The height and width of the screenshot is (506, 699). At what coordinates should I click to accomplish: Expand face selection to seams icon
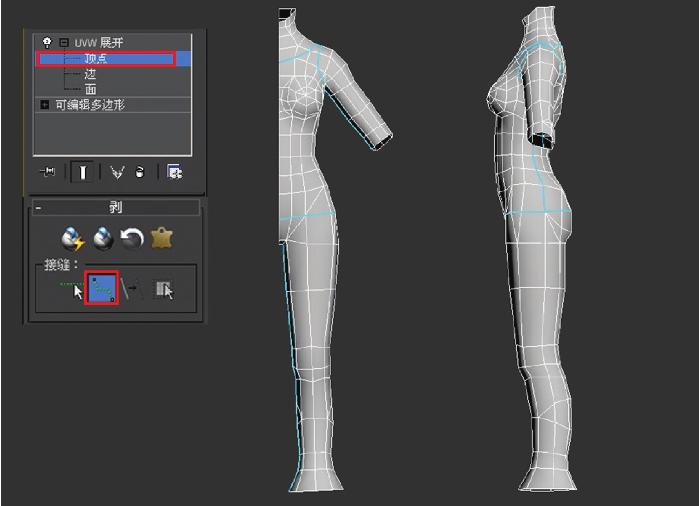click(164, 289)
